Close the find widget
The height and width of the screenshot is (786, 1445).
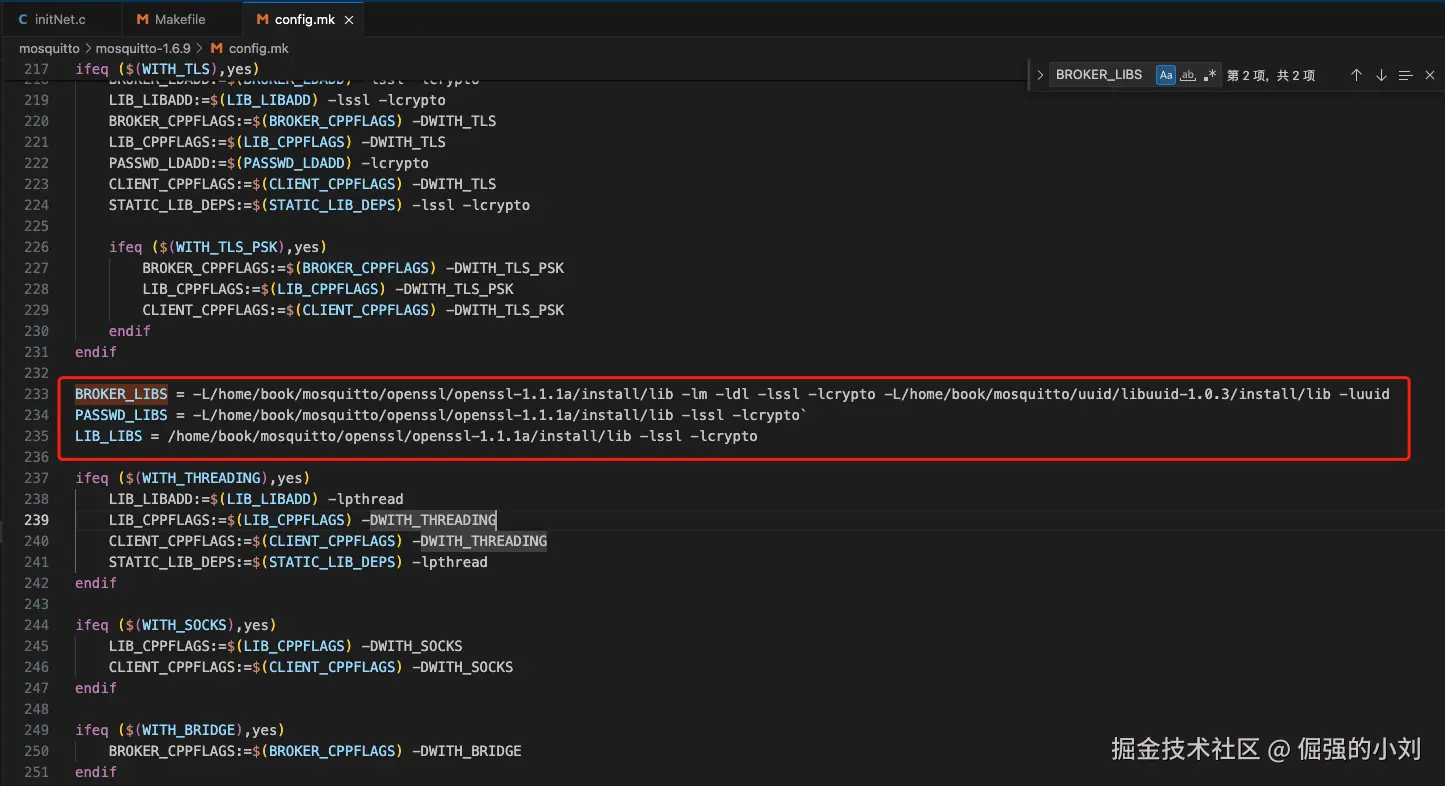click(1430, 75)
